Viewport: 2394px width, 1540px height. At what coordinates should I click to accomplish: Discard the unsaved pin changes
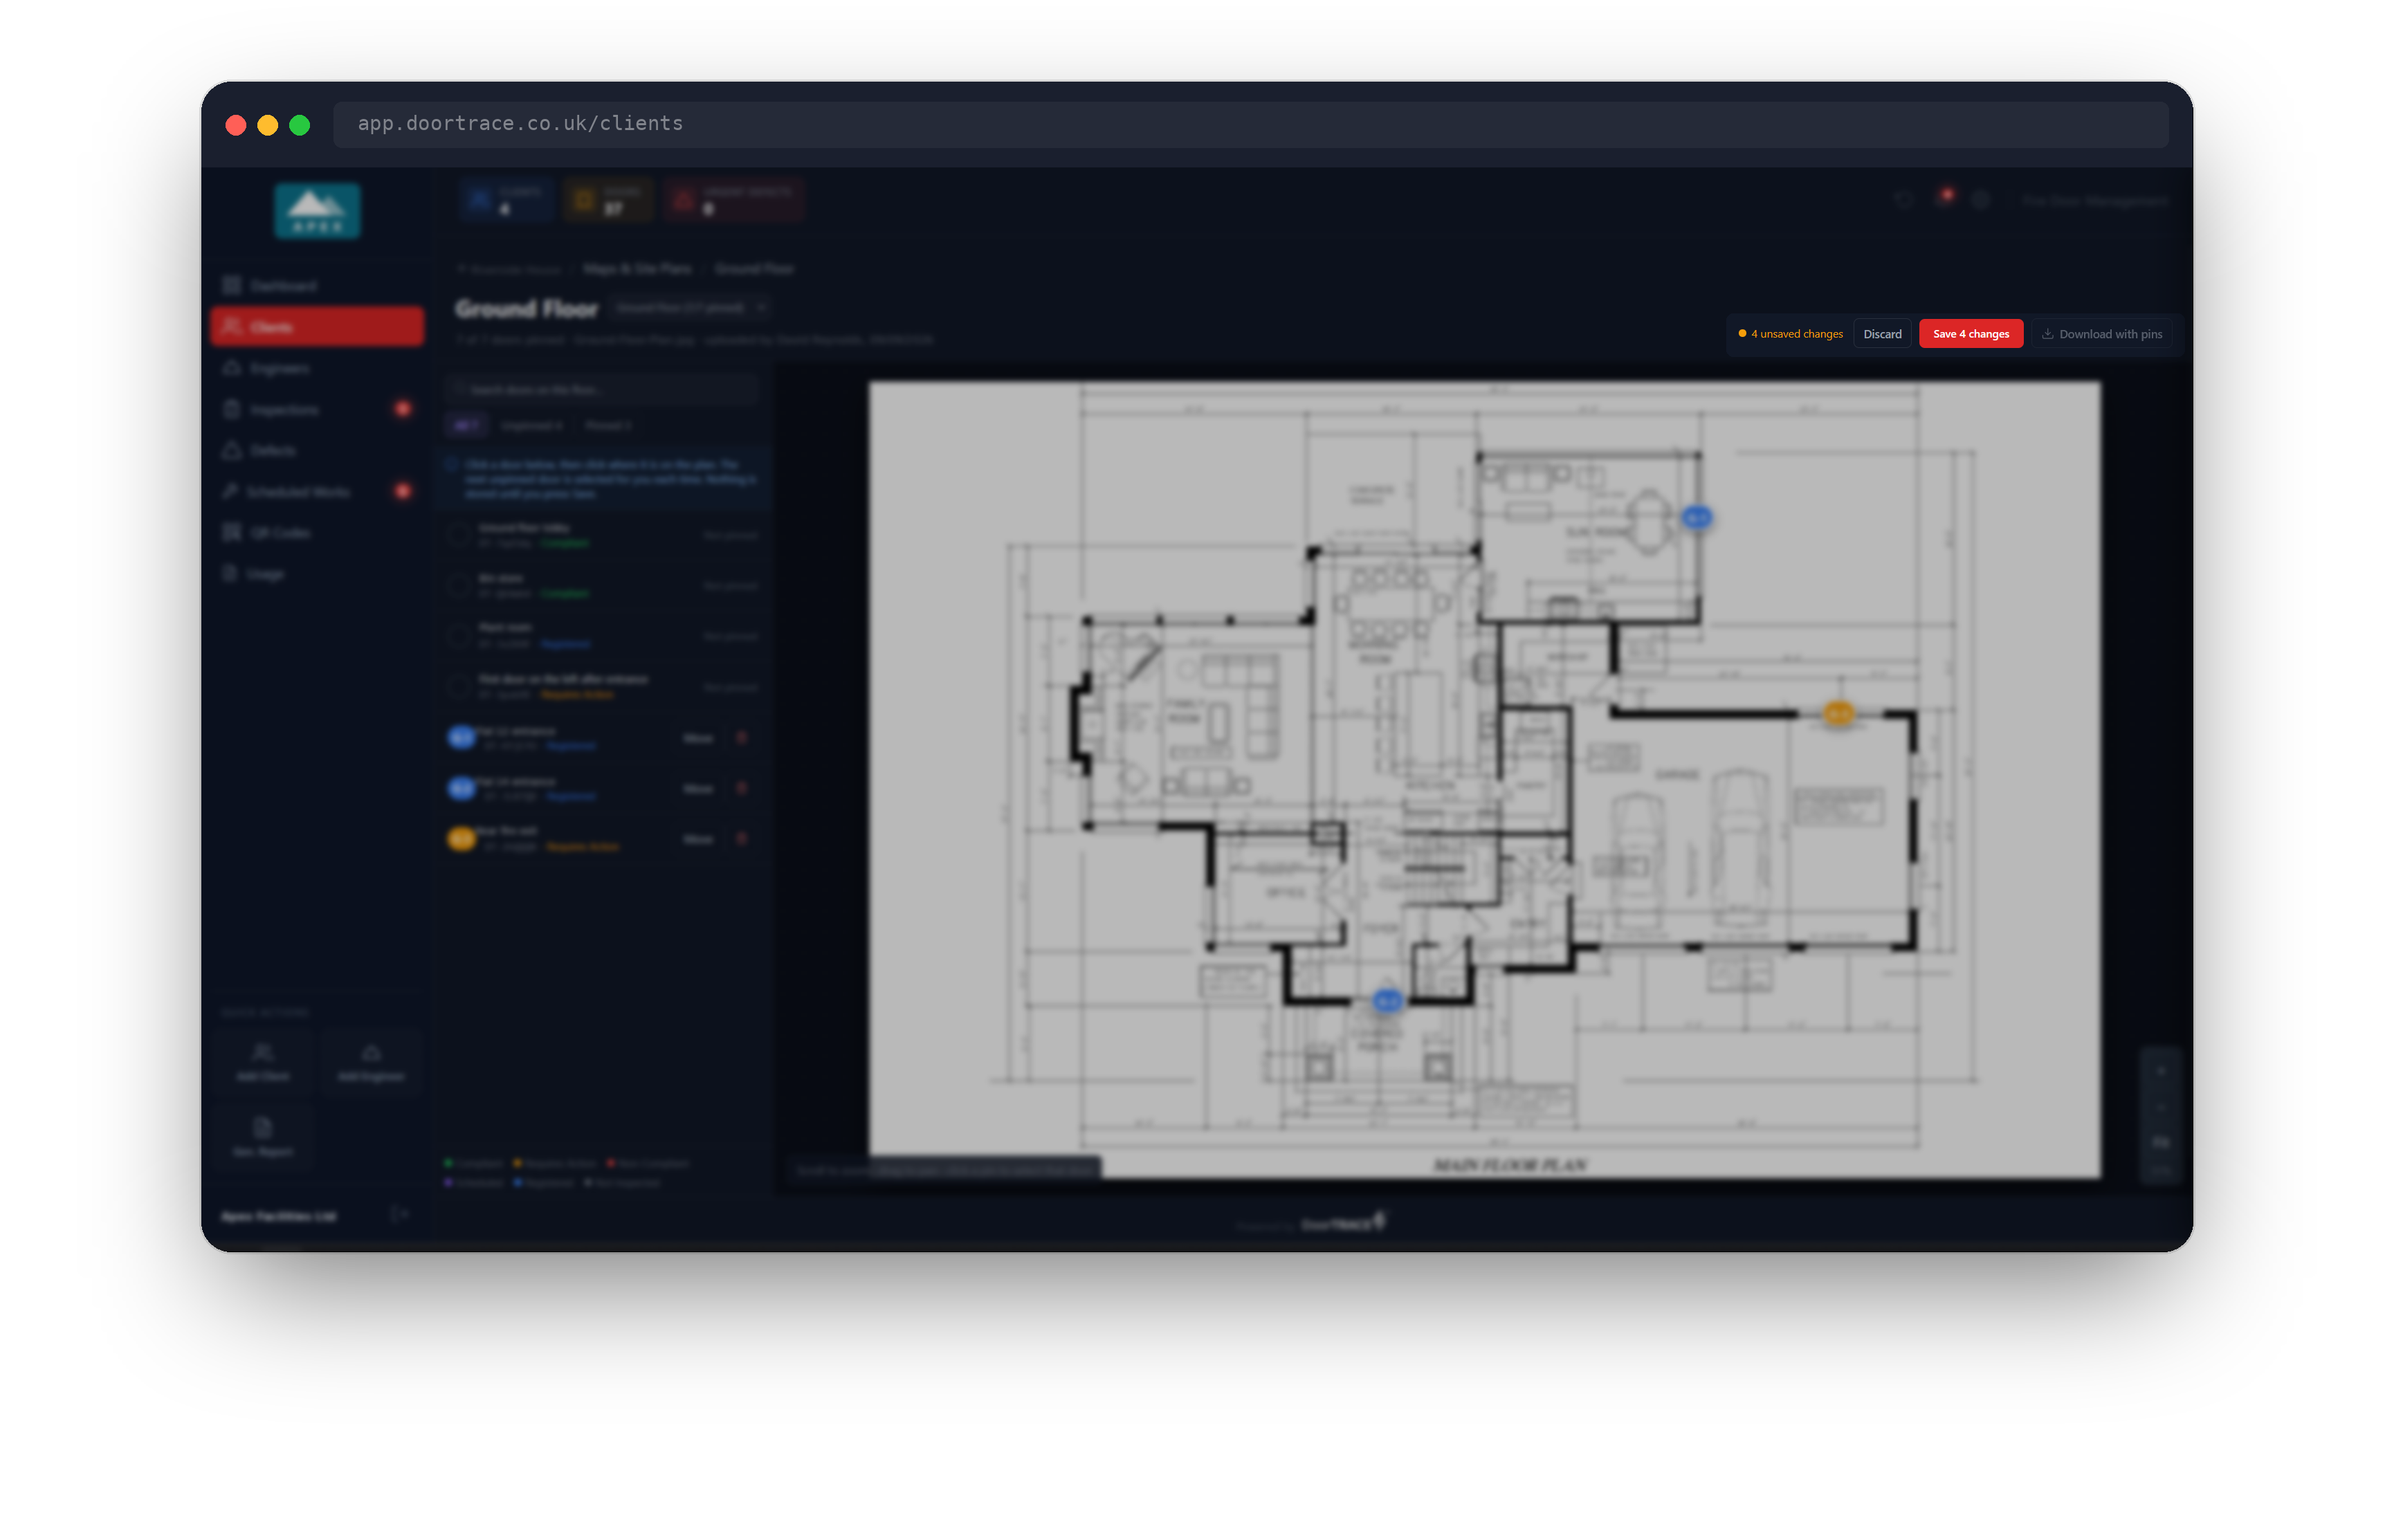pos(1881,334)
